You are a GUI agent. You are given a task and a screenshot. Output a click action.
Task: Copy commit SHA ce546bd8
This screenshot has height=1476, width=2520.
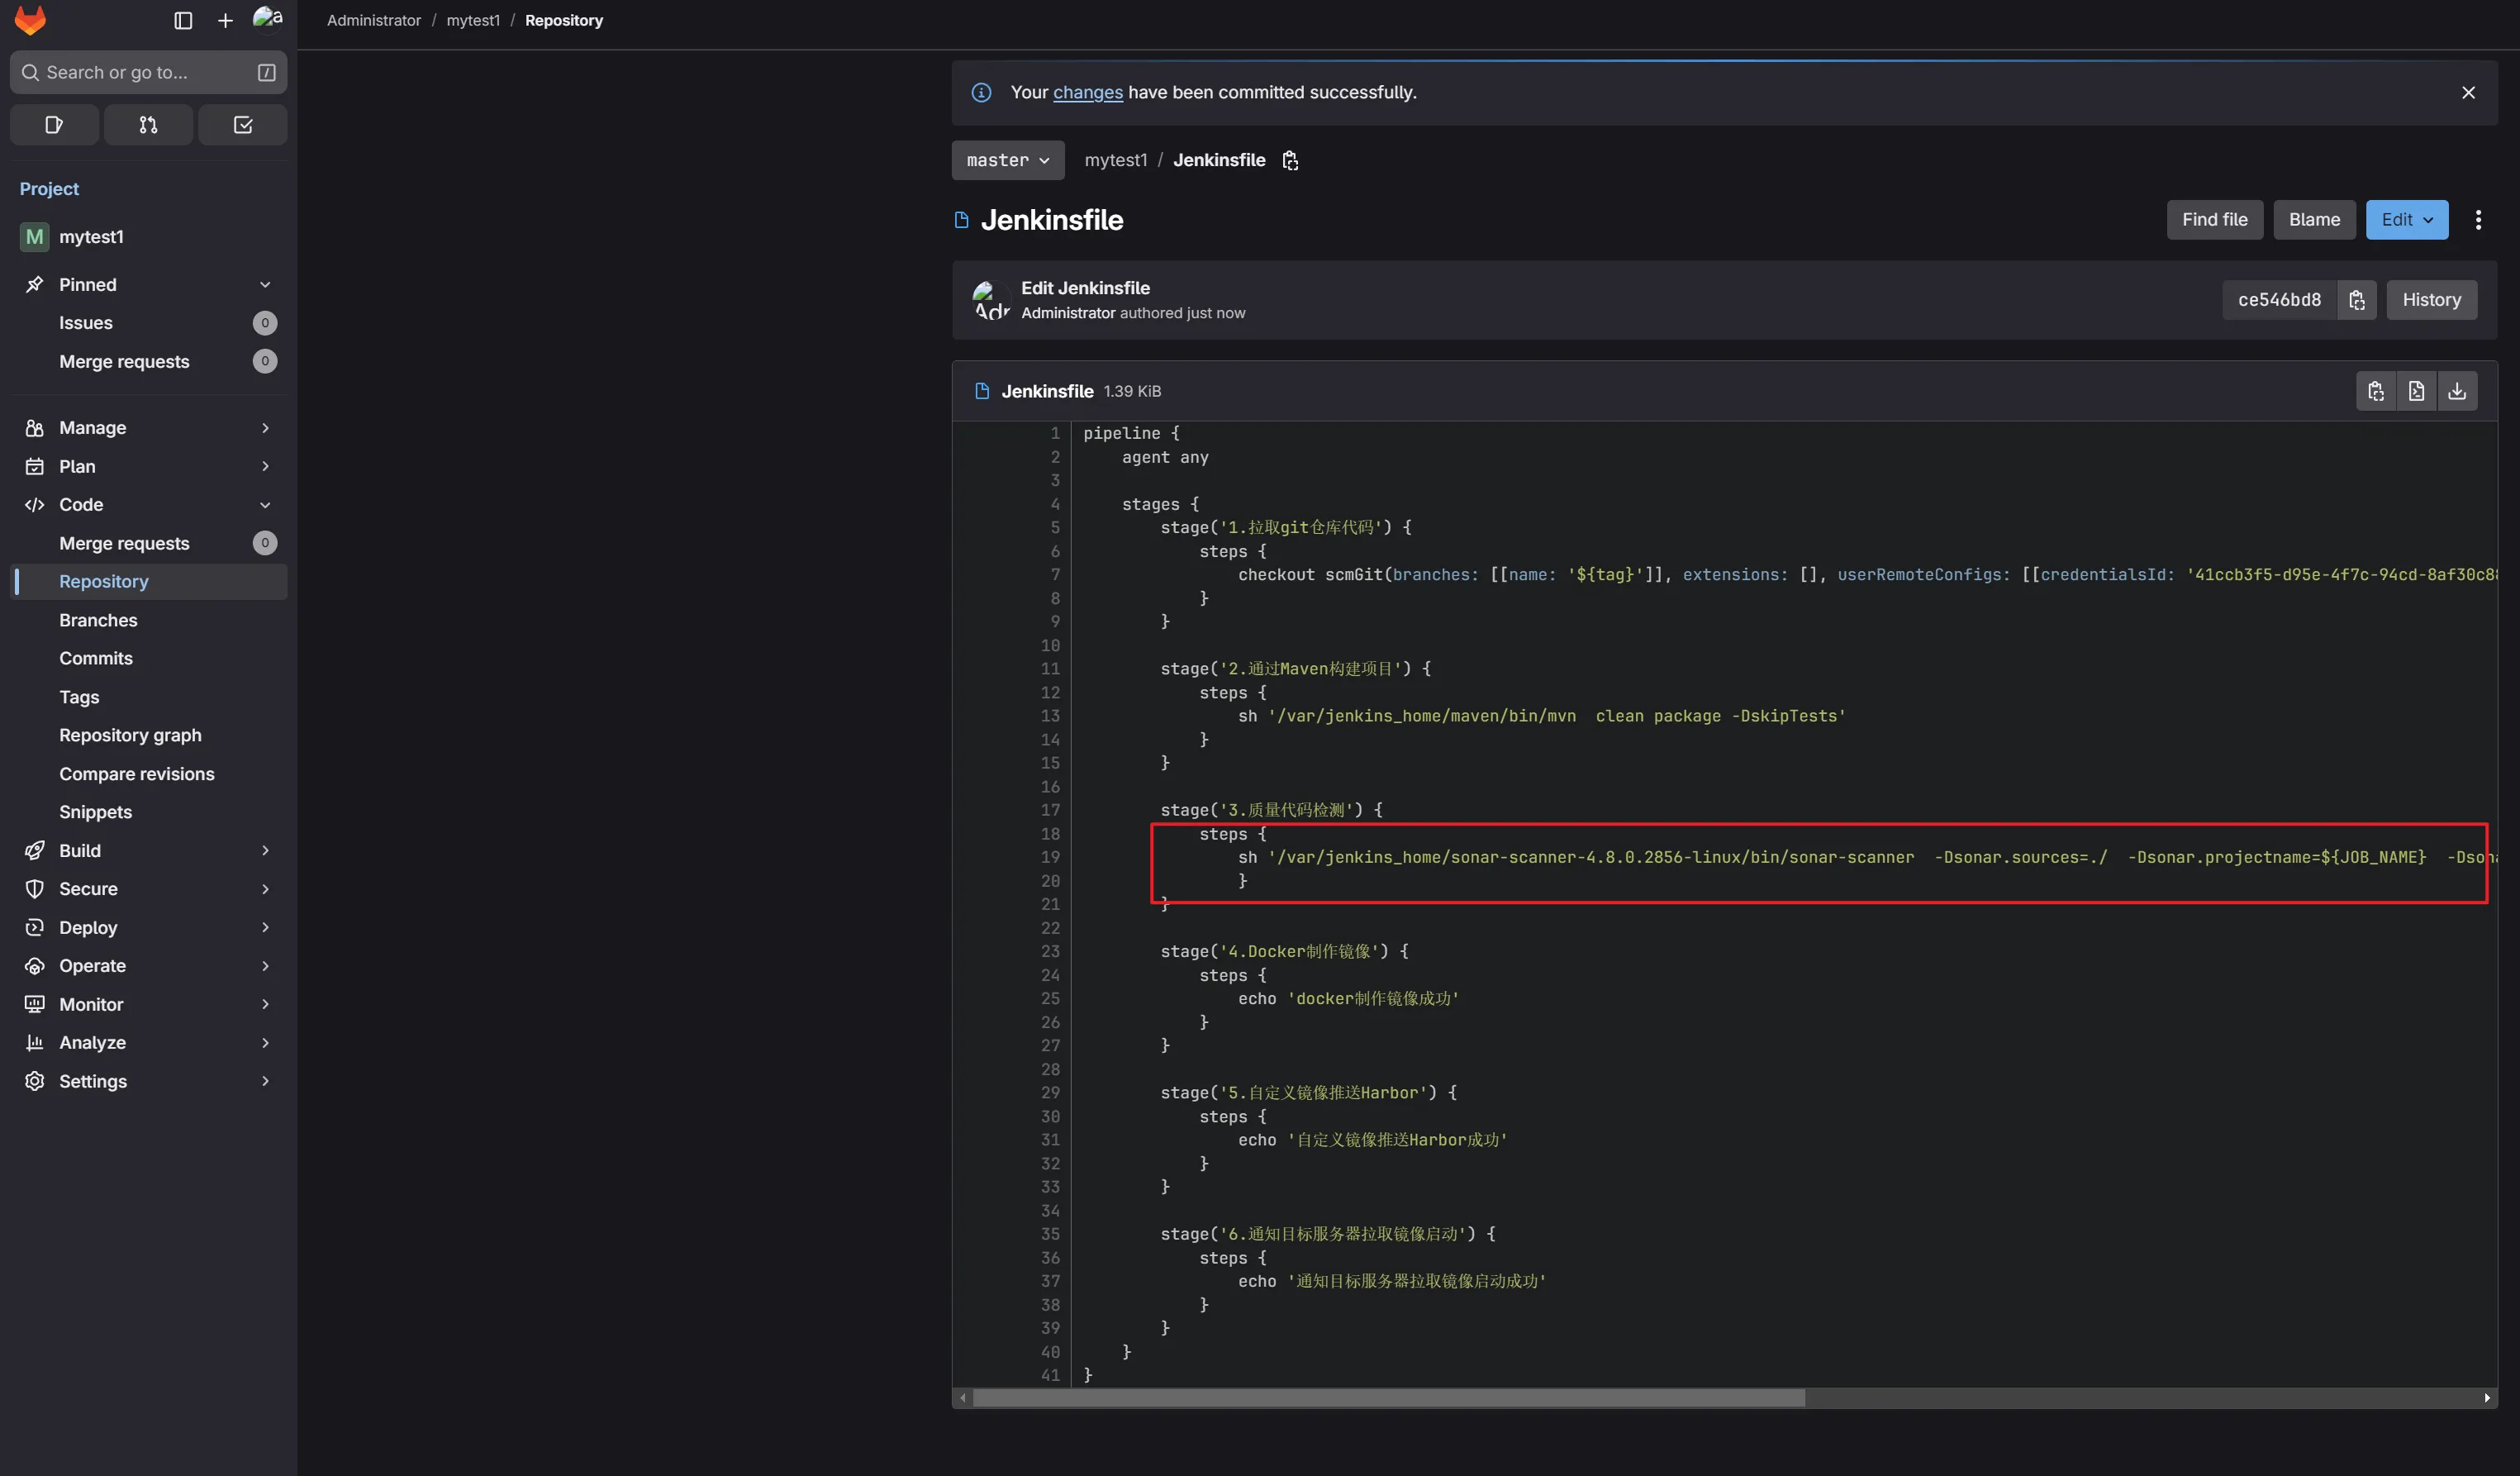pyautogui.click(x=2356, y=300)
